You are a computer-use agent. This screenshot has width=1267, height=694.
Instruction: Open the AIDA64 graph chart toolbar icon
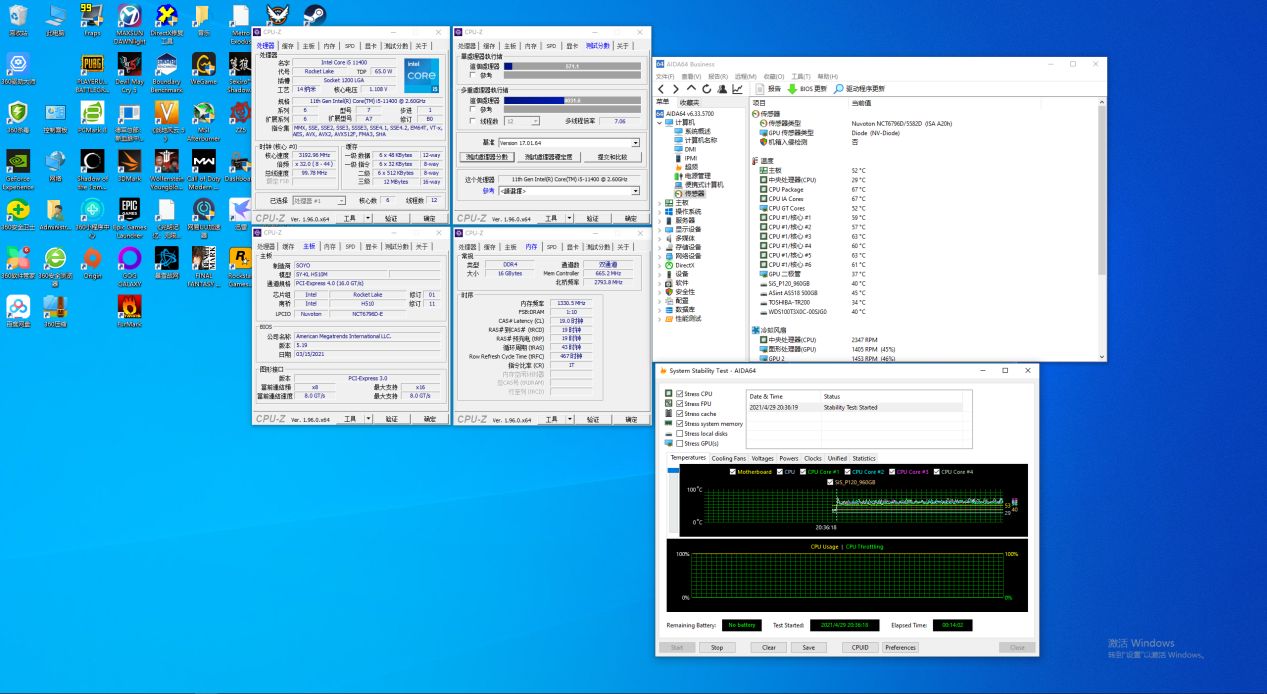(737, 89)
